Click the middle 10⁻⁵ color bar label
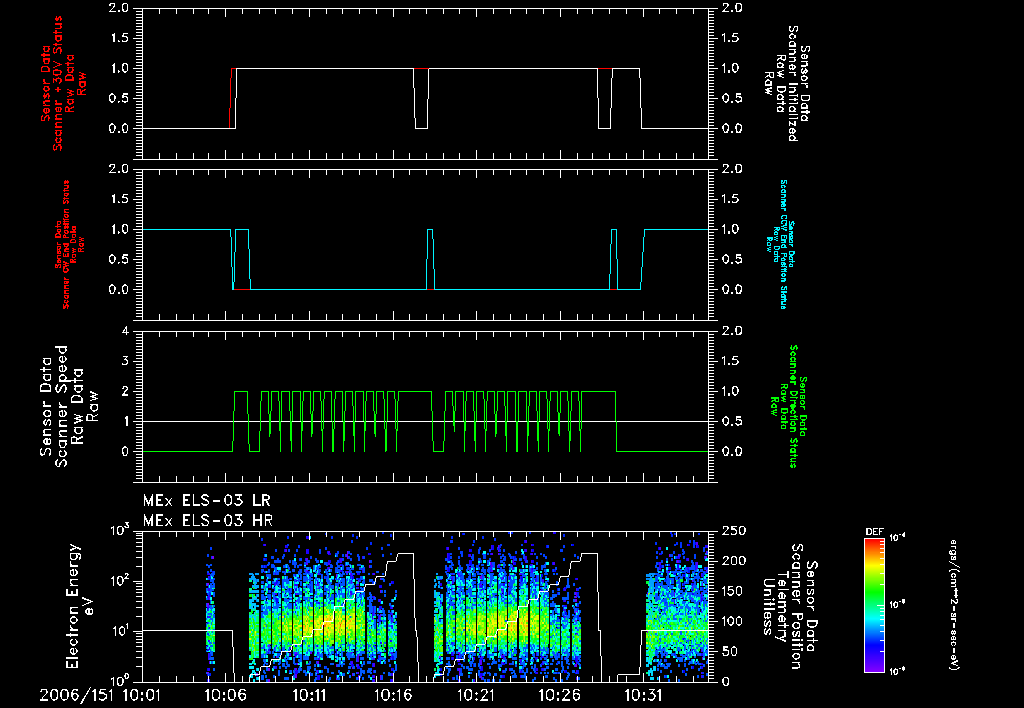 [897, 605]
